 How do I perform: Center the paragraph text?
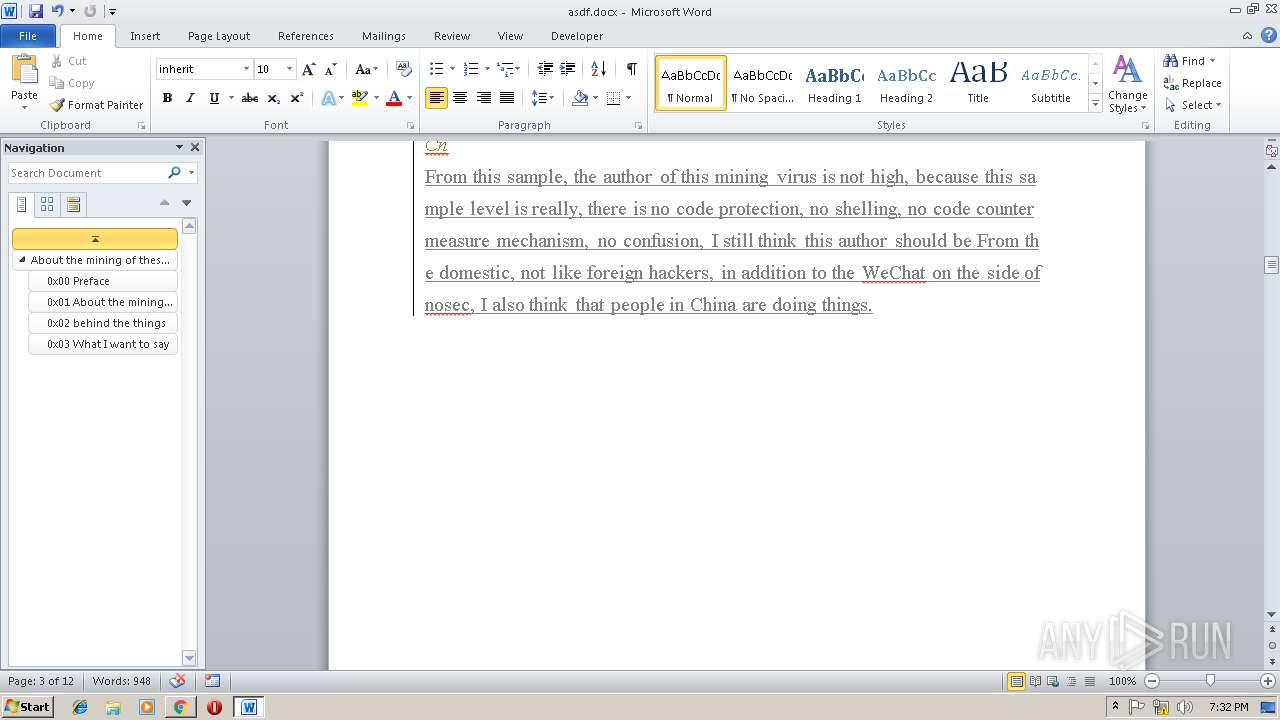[460, 98]
